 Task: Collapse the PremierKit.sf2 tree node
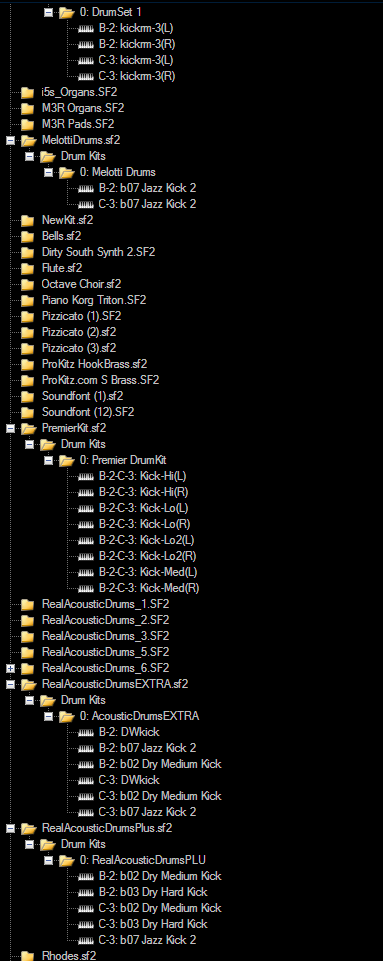coord(10,428)
